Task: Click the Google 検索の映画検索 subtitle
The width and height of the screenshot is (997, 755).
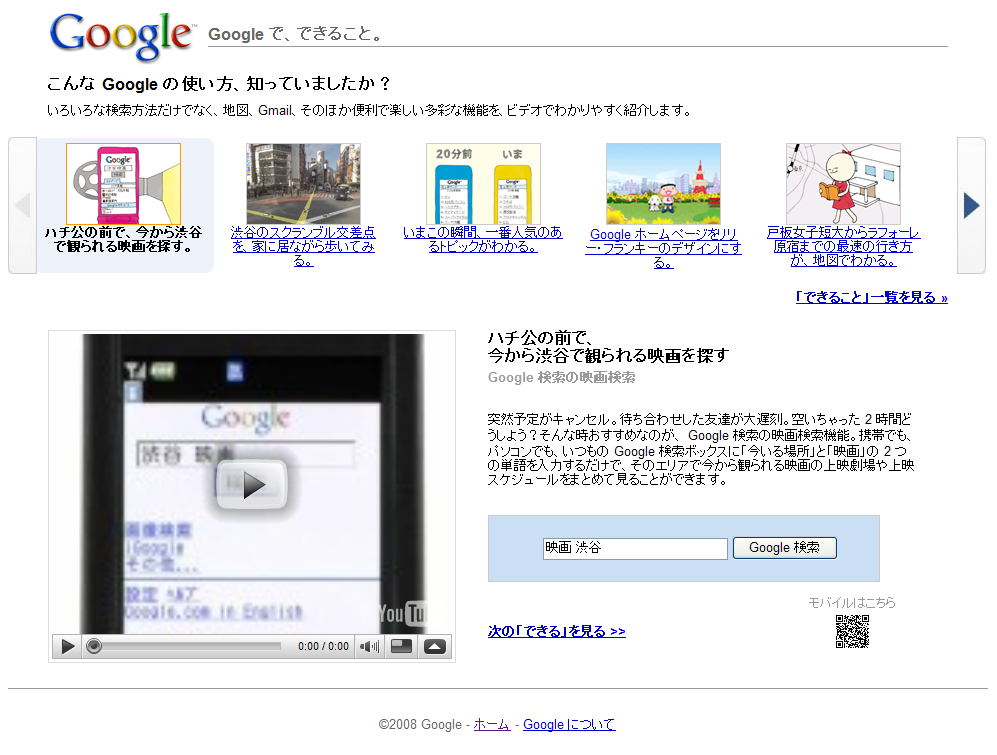Action: tap(561, 378)
